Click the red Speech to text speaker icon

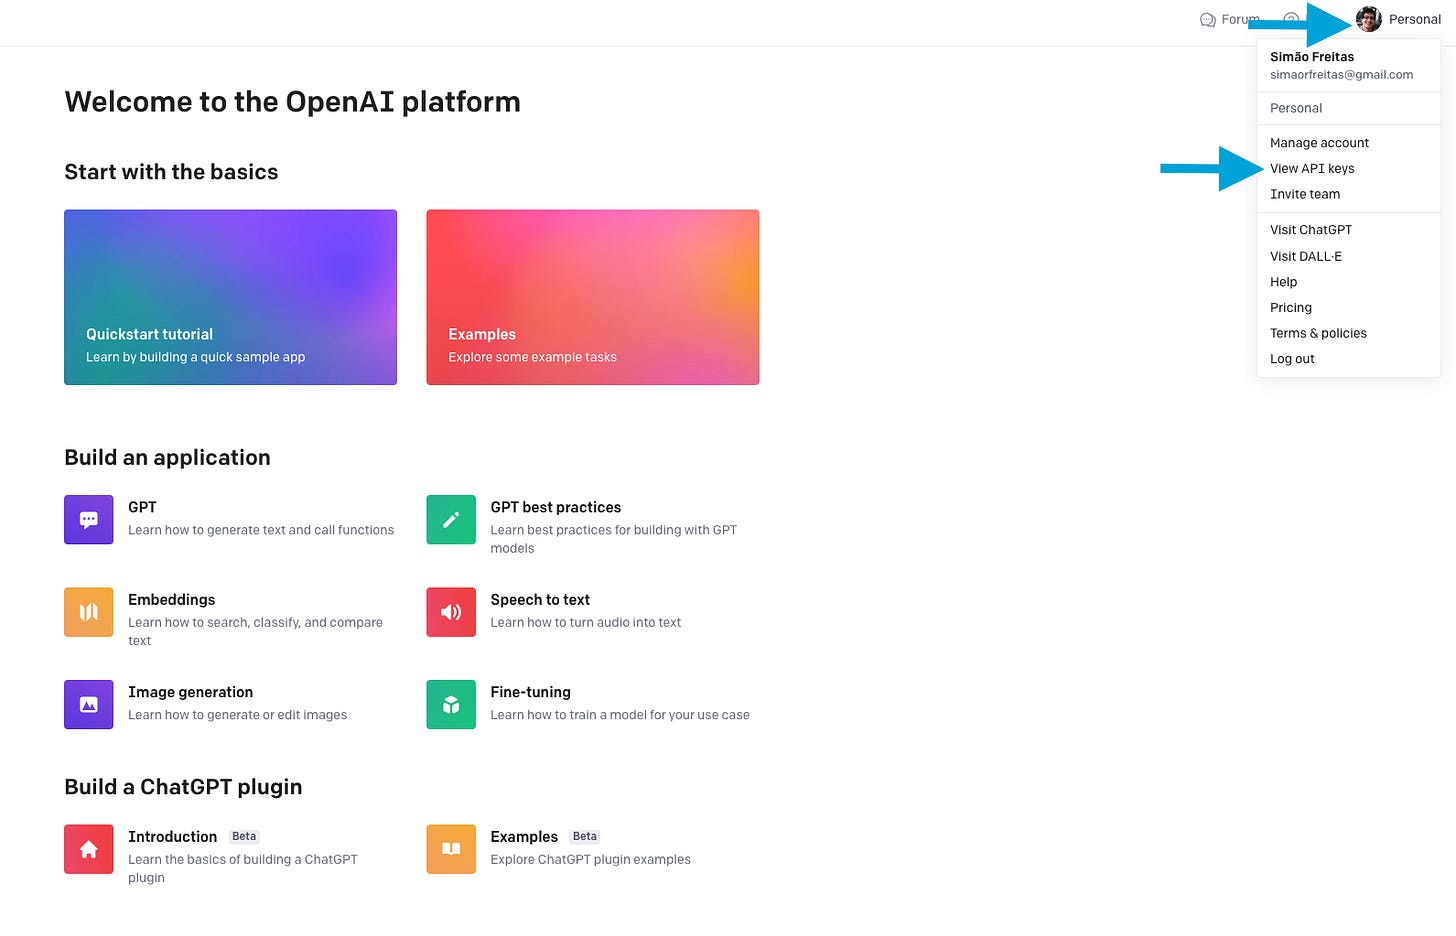coord(451,612)
